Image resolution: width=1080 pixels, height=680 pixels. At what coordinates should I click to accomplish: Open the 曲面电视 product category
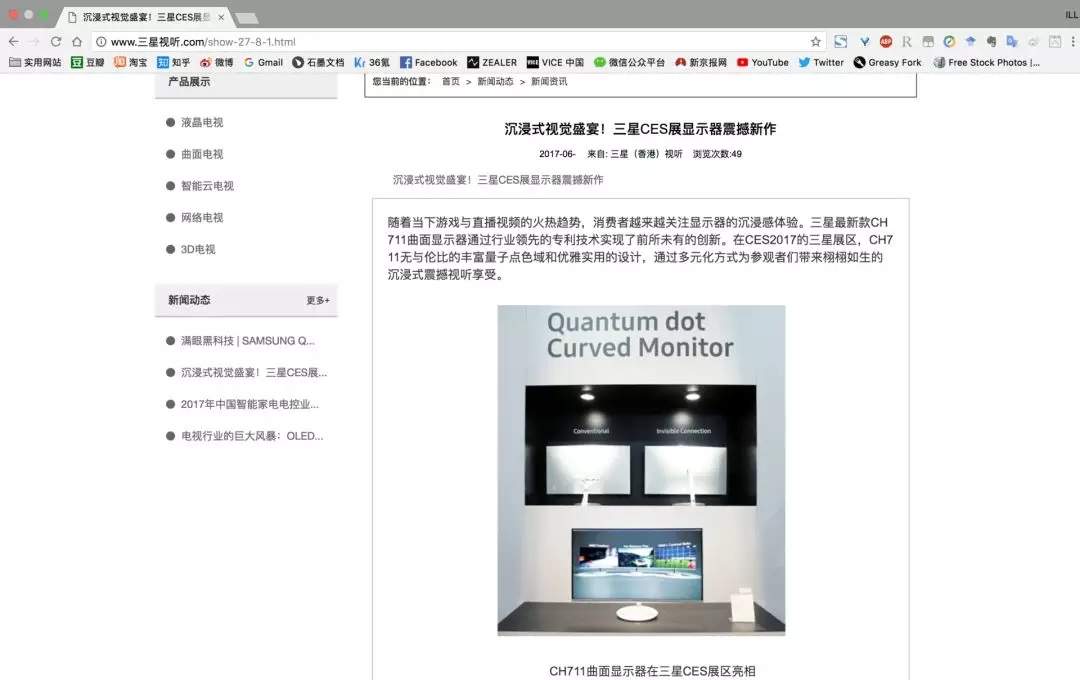[x=202, y=154]
